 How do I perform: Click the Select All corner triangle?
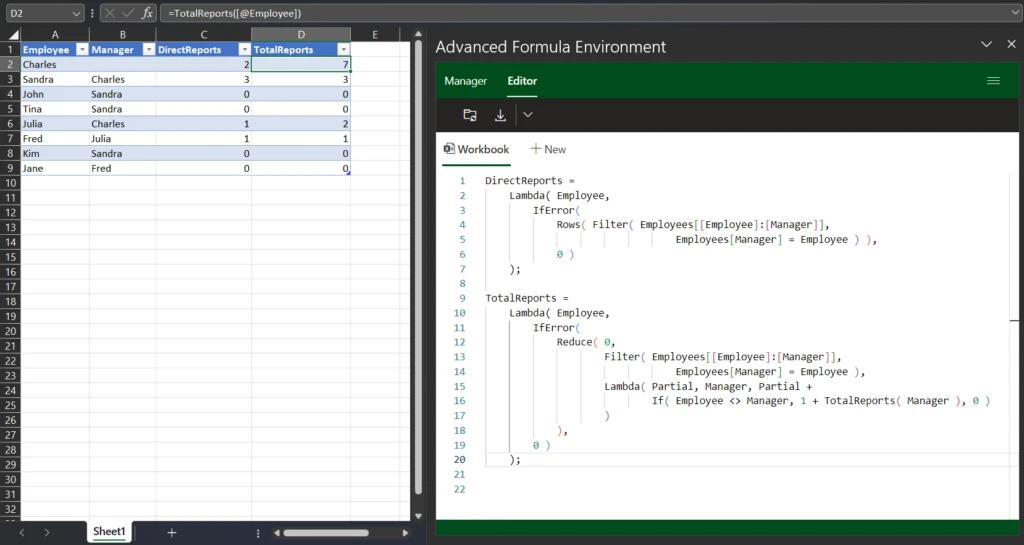coord(14,35)
